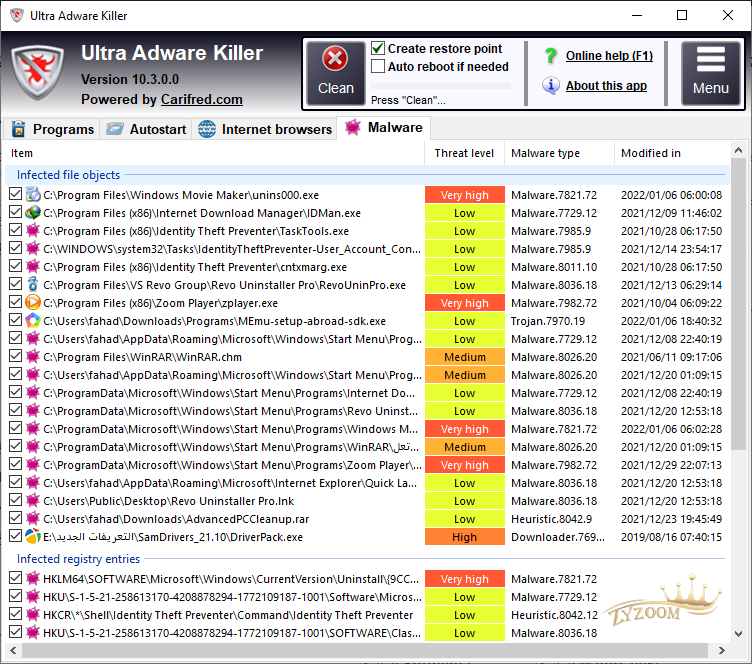Open Online help (F1) link
Screen dimensions: 752x664
pos(609,56)
